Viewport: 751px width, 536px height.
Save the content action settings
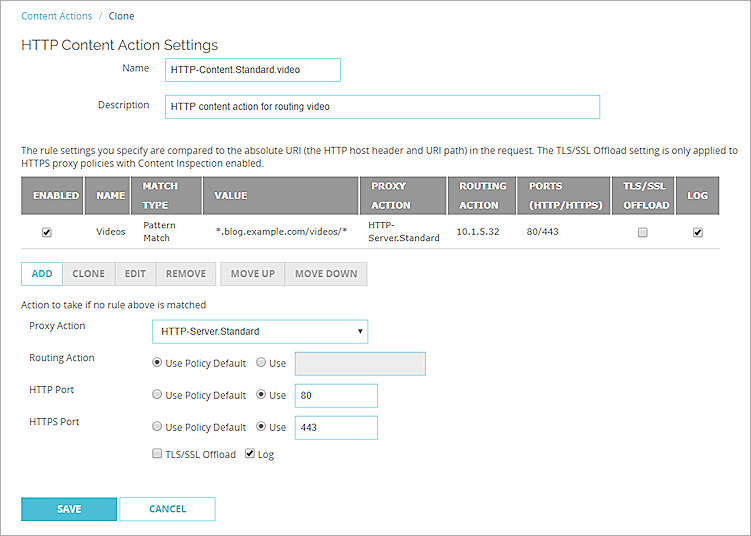coord(69,509)
